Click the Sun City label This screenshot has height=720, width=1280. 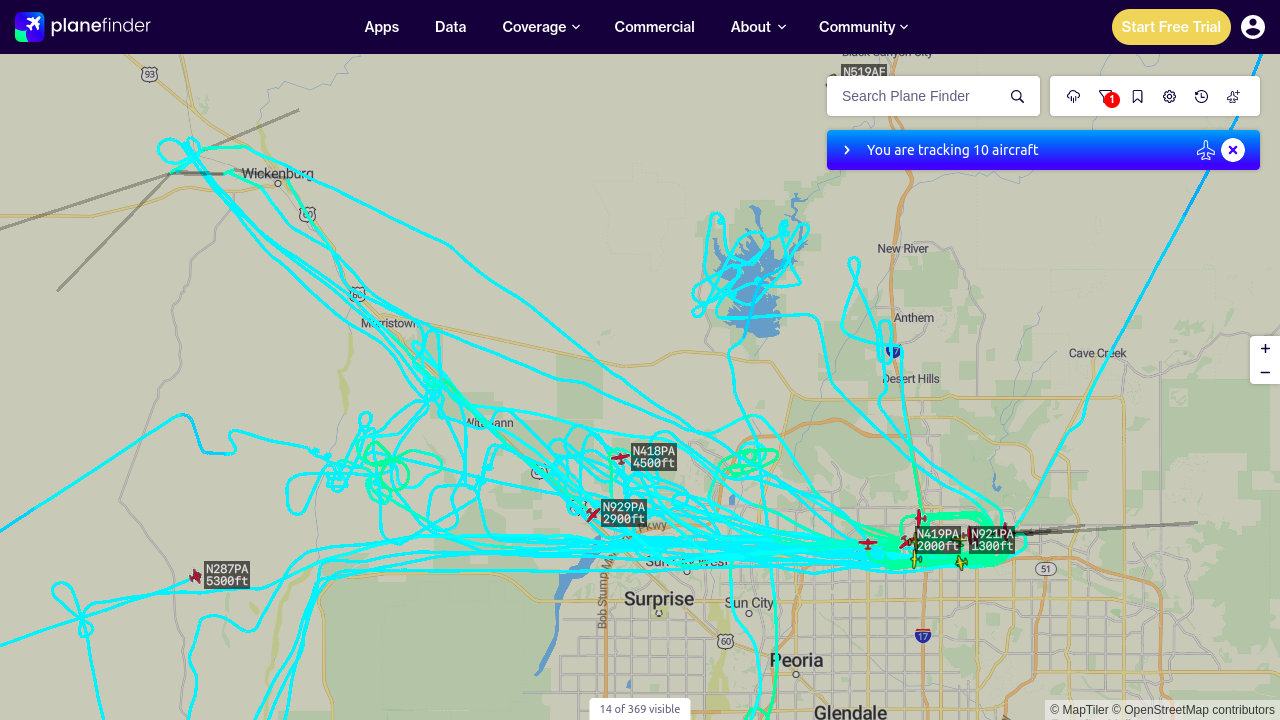click(x=749, y=603)
